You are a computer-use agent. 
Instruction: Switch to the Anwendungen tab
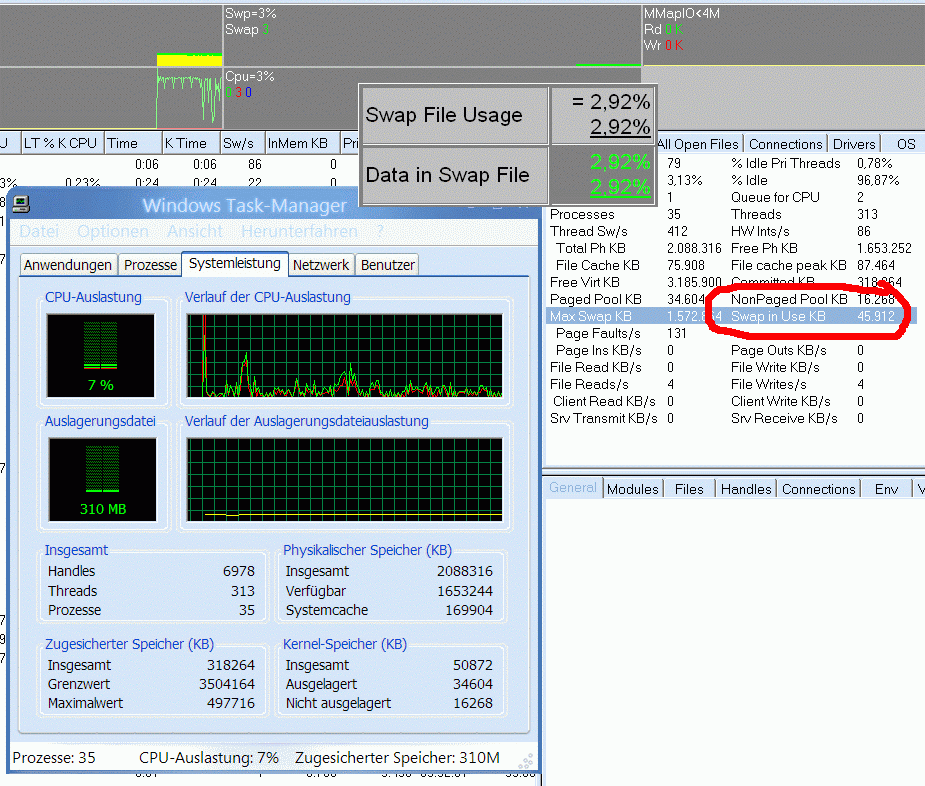(68, 265)
